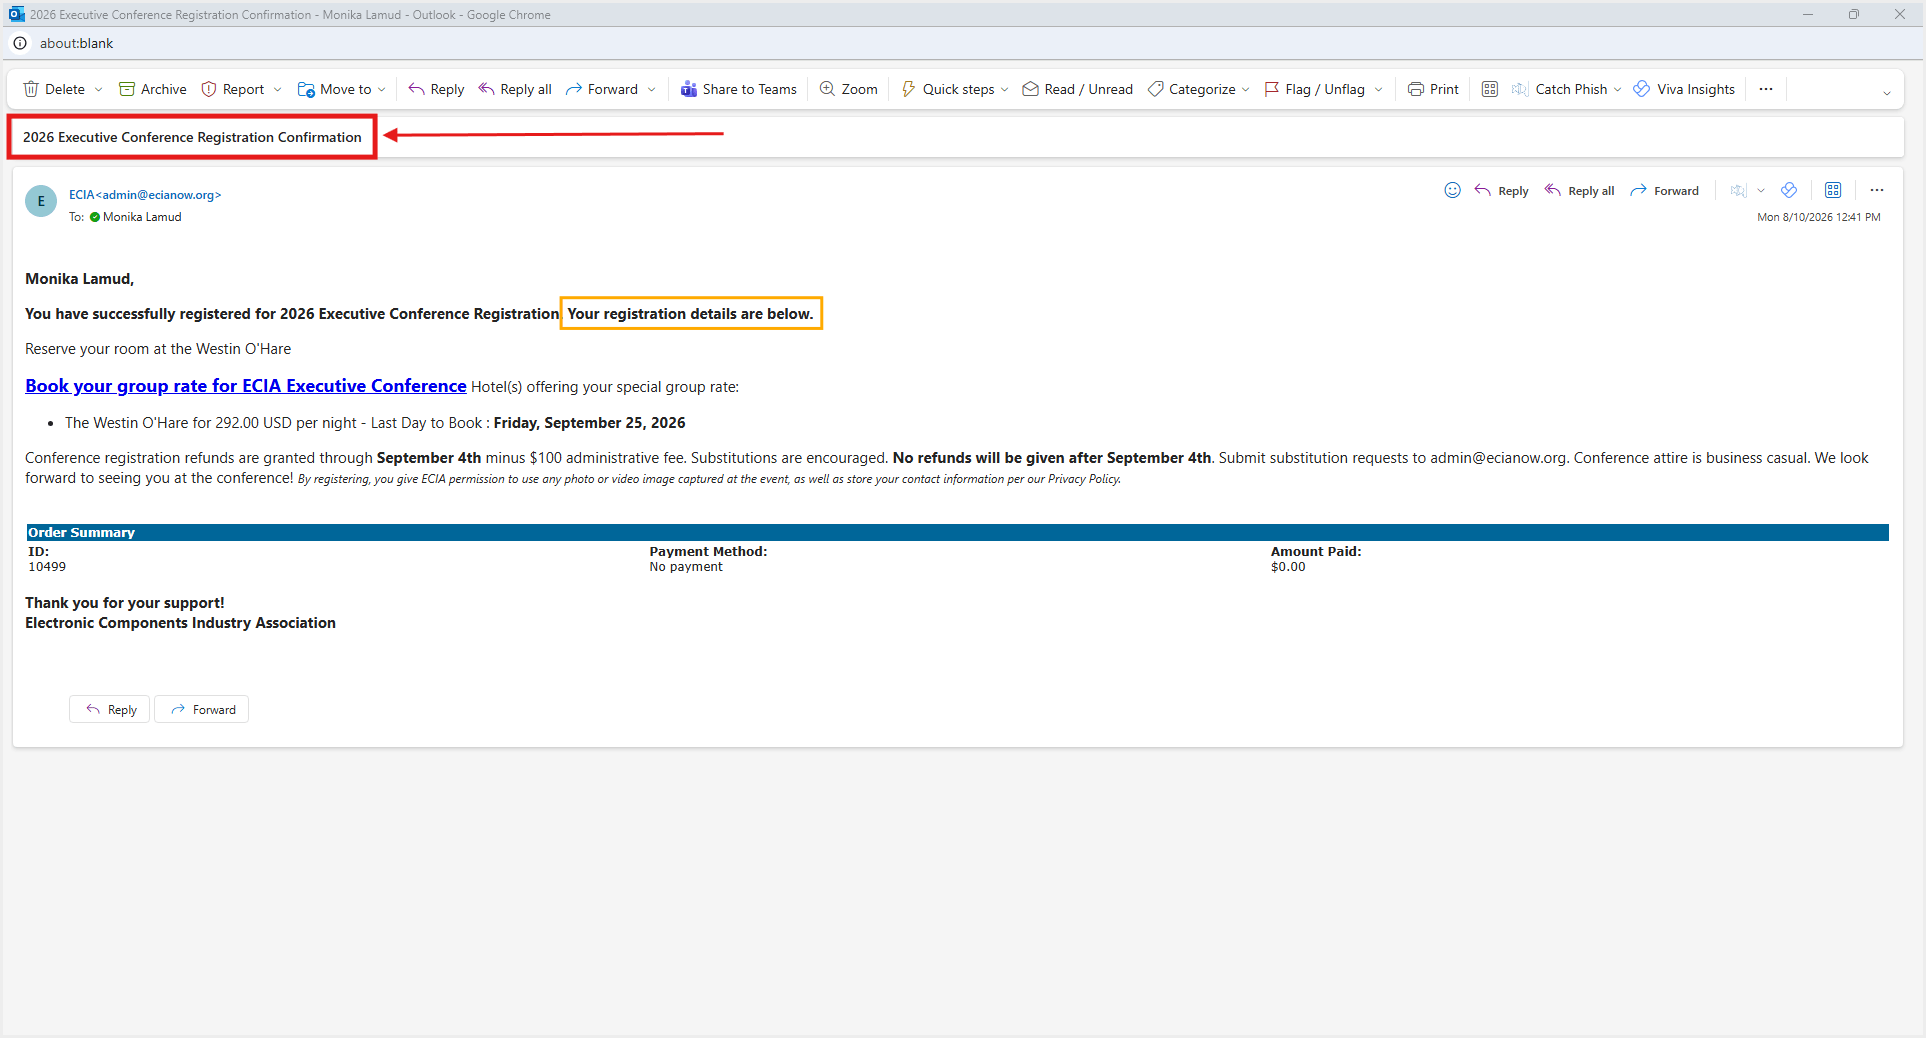Click Forward in the message header actions
1926x1038 pixels.
click(1664, 190)
